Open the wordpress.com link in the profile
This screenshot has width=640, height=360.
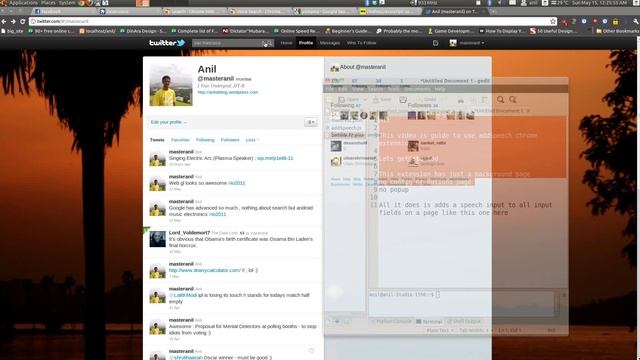[x=228, y=92]
